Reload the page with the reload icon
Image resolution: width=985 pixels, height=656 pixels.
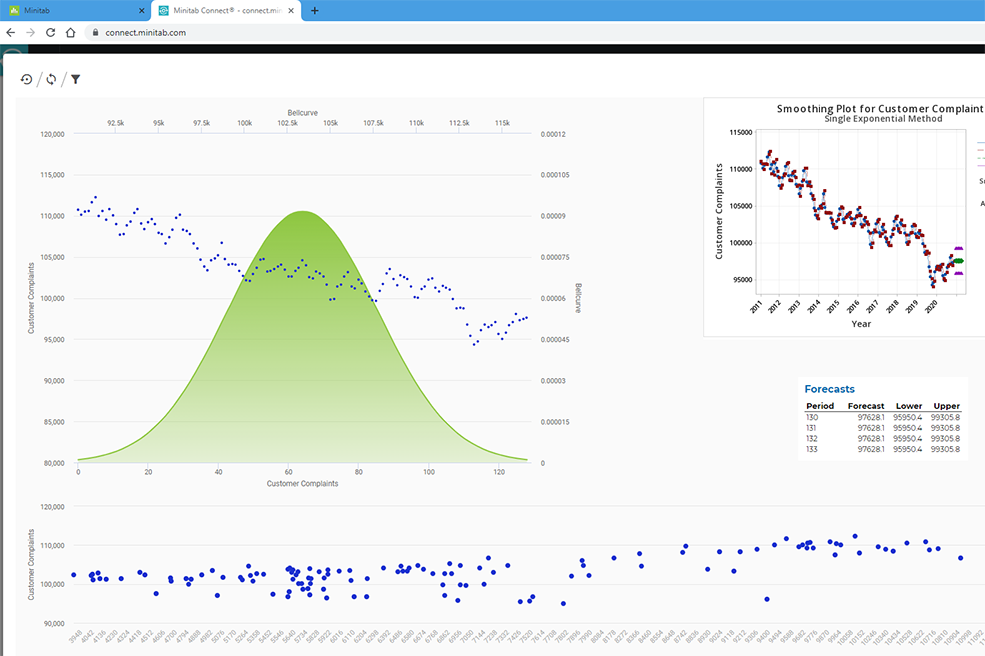click(x=49, y=32)
